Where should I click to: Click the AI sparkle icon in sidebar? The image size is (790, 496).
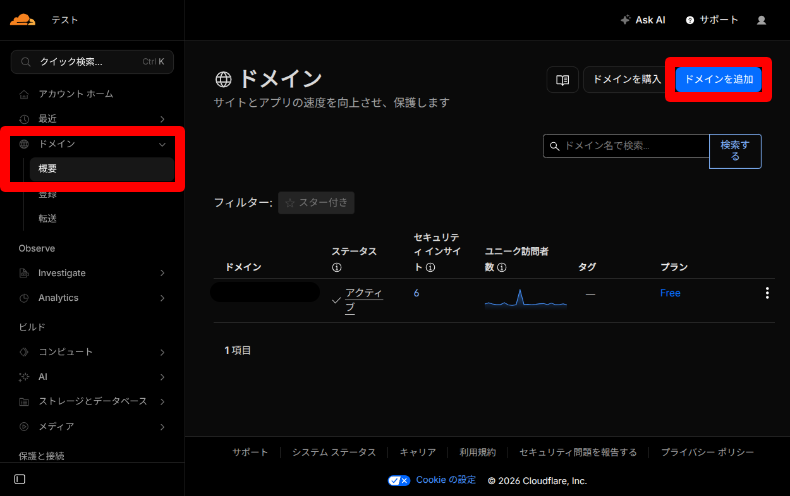point(24,377)
